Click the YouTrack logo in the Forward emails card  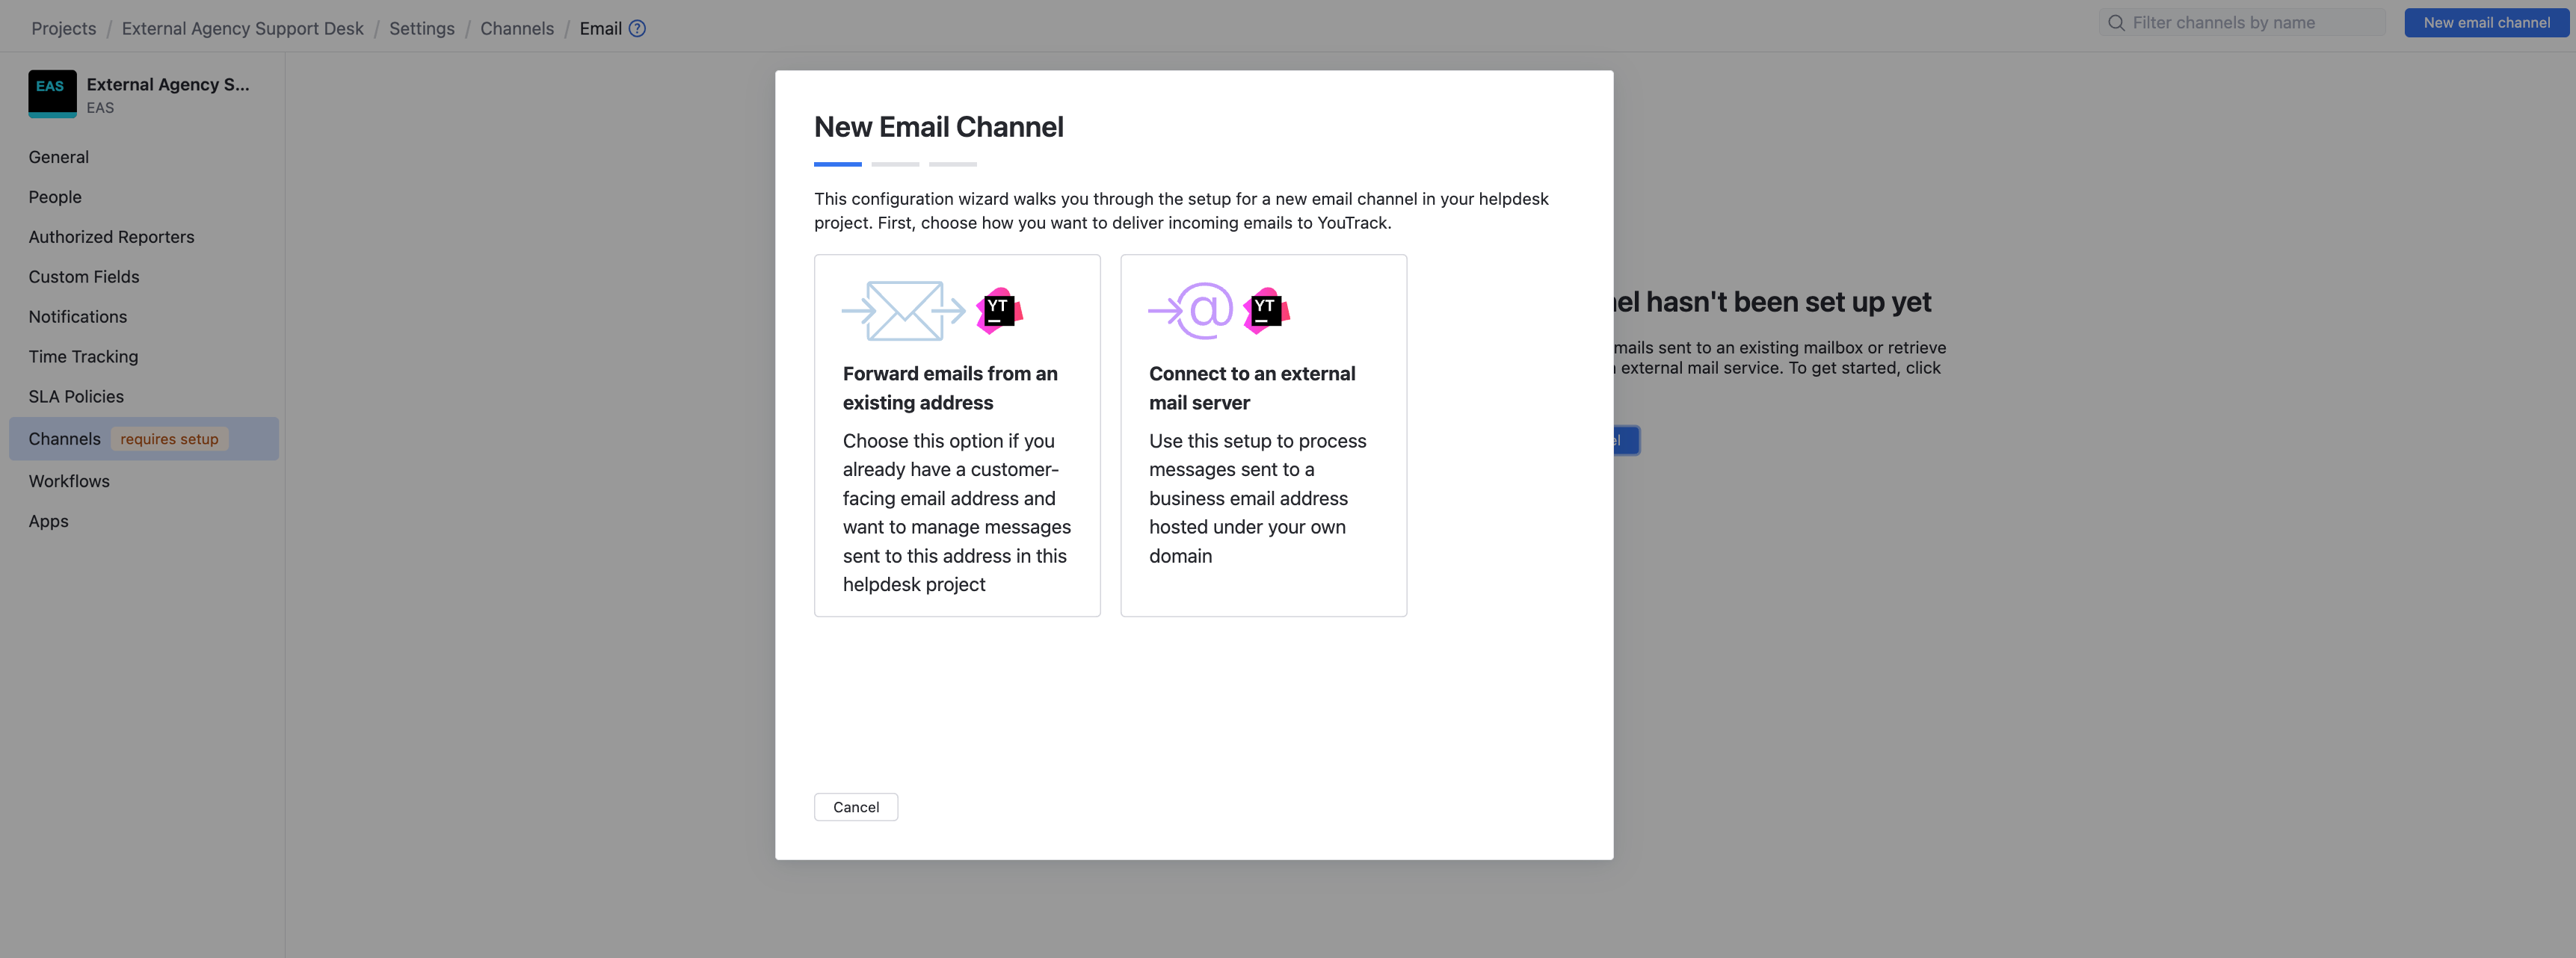(999, 311)
